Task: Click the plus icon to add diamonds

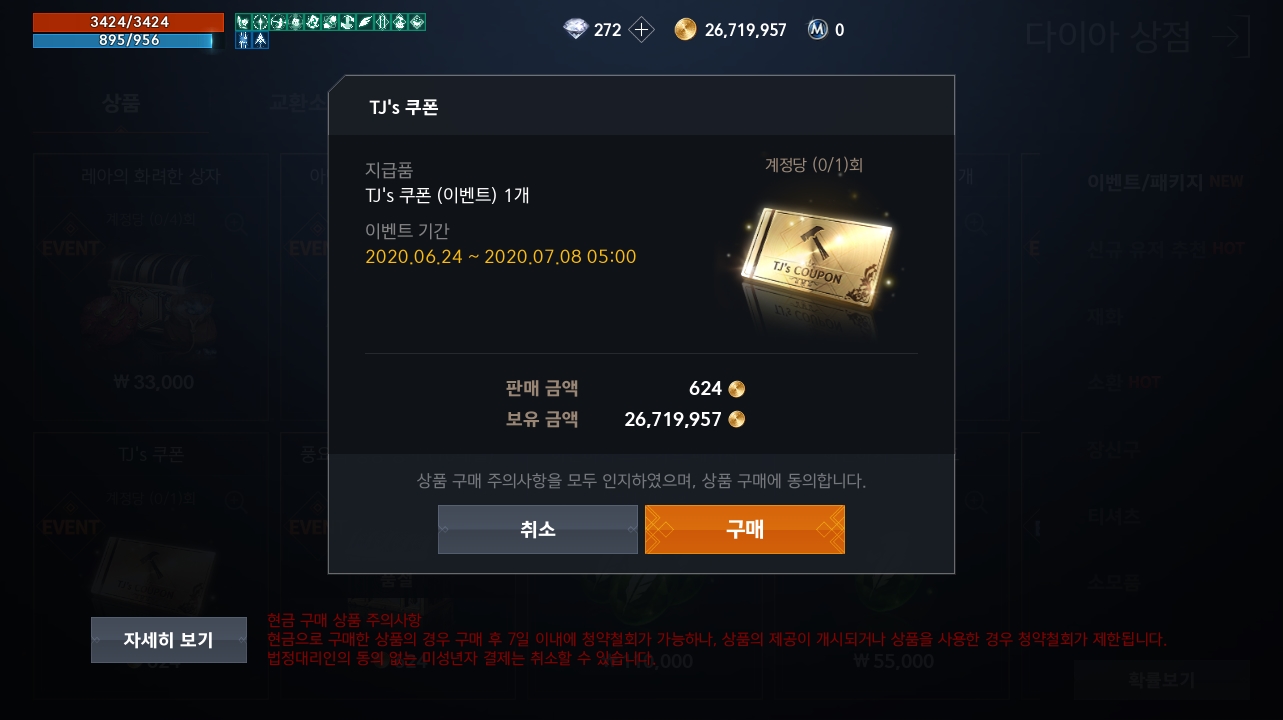Action: point(641,30)
